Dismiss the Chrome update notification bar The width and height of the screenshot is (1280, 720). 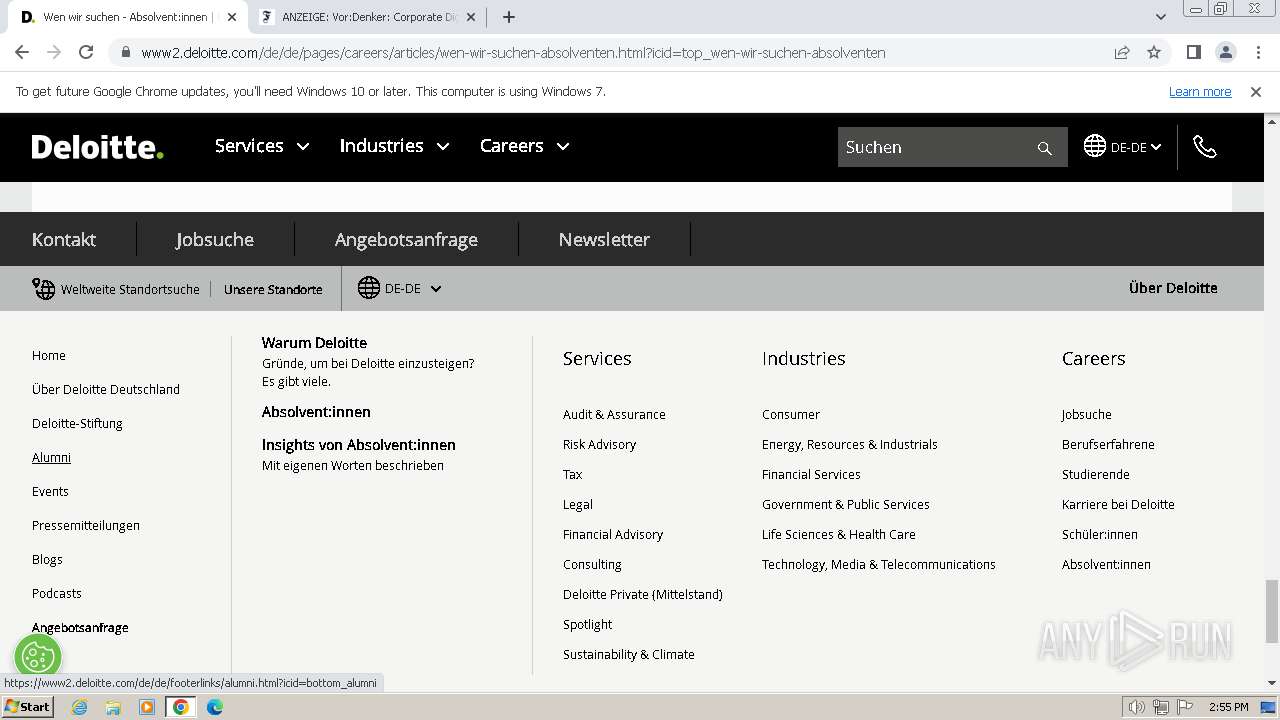pos(1256,91)
